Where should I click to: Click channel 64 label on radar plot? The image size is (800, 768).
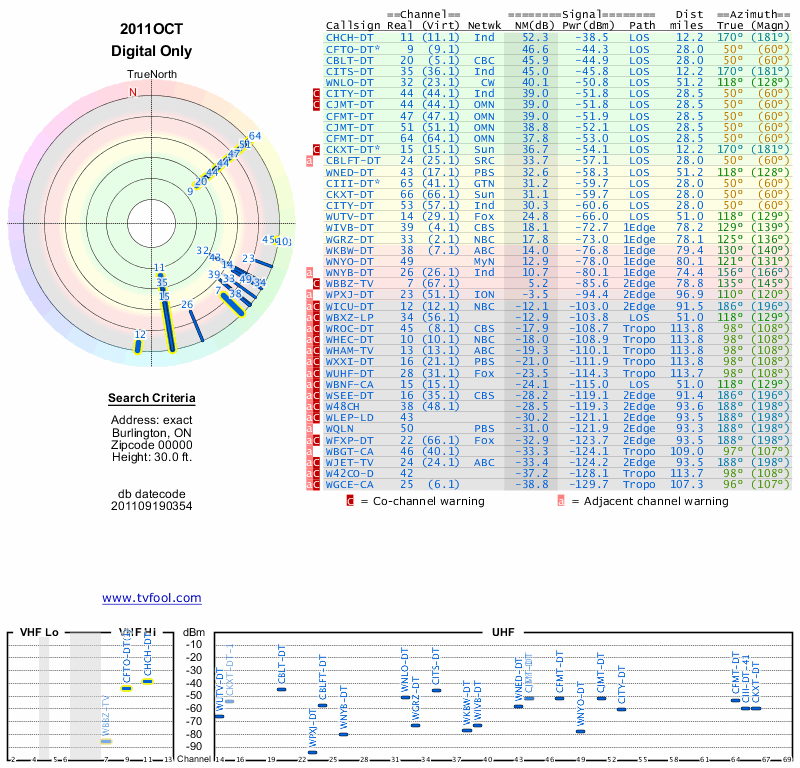pos(255,136)
